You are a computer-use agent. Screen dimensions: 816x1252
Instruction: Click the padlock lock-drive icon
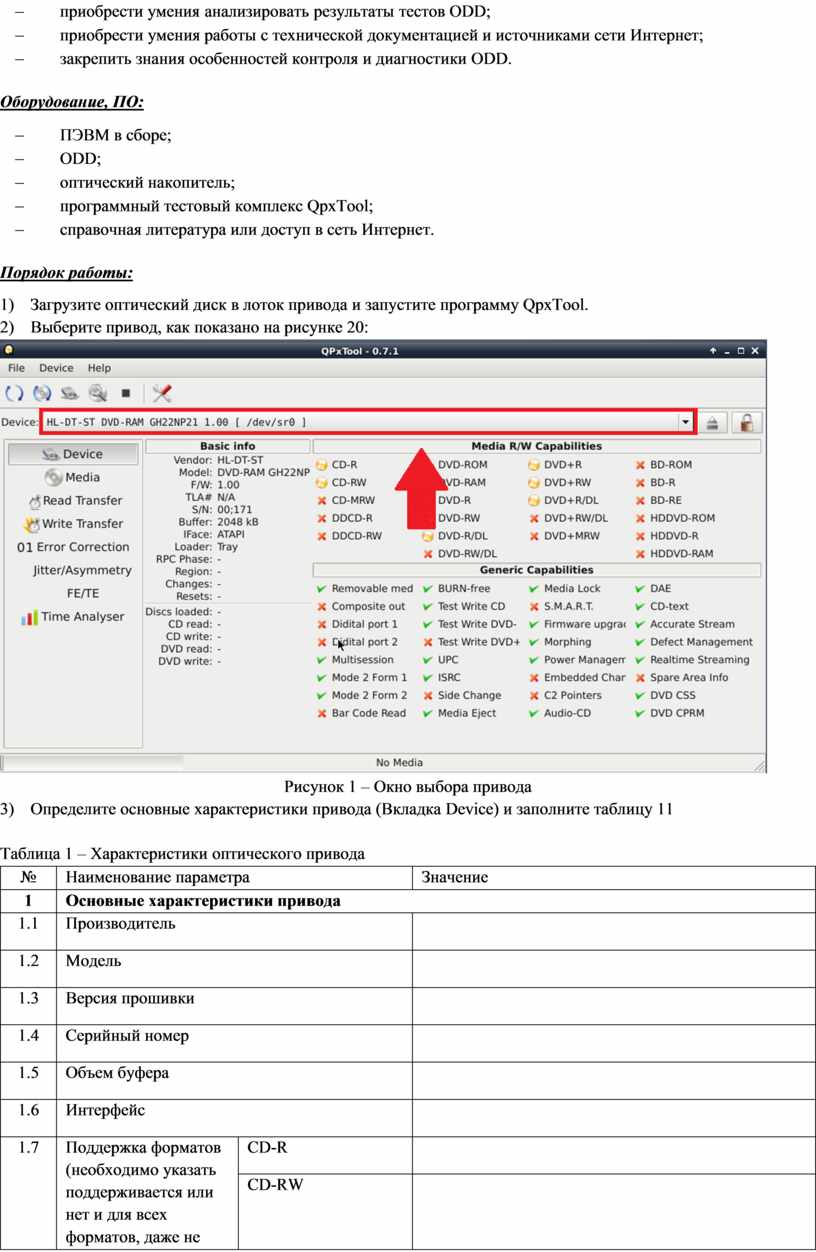(746, 423)
